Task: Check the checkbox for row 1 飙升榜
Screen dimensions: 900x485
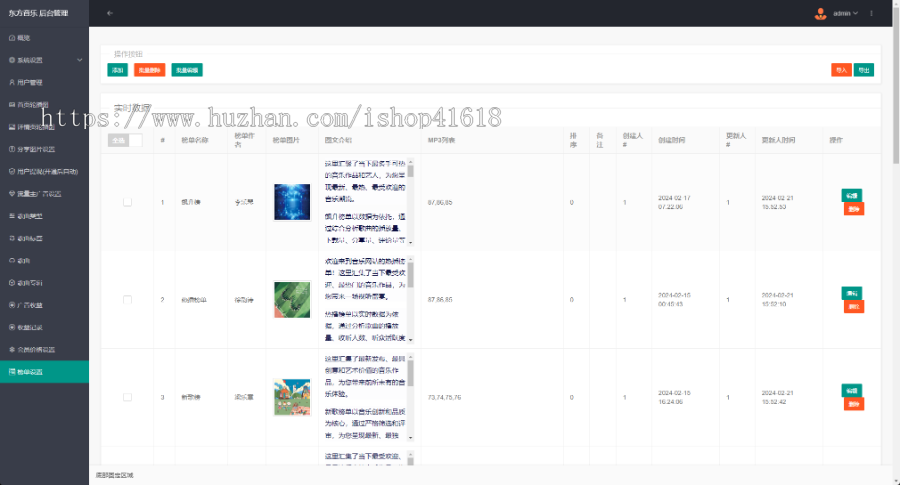Action: point(127,202)
